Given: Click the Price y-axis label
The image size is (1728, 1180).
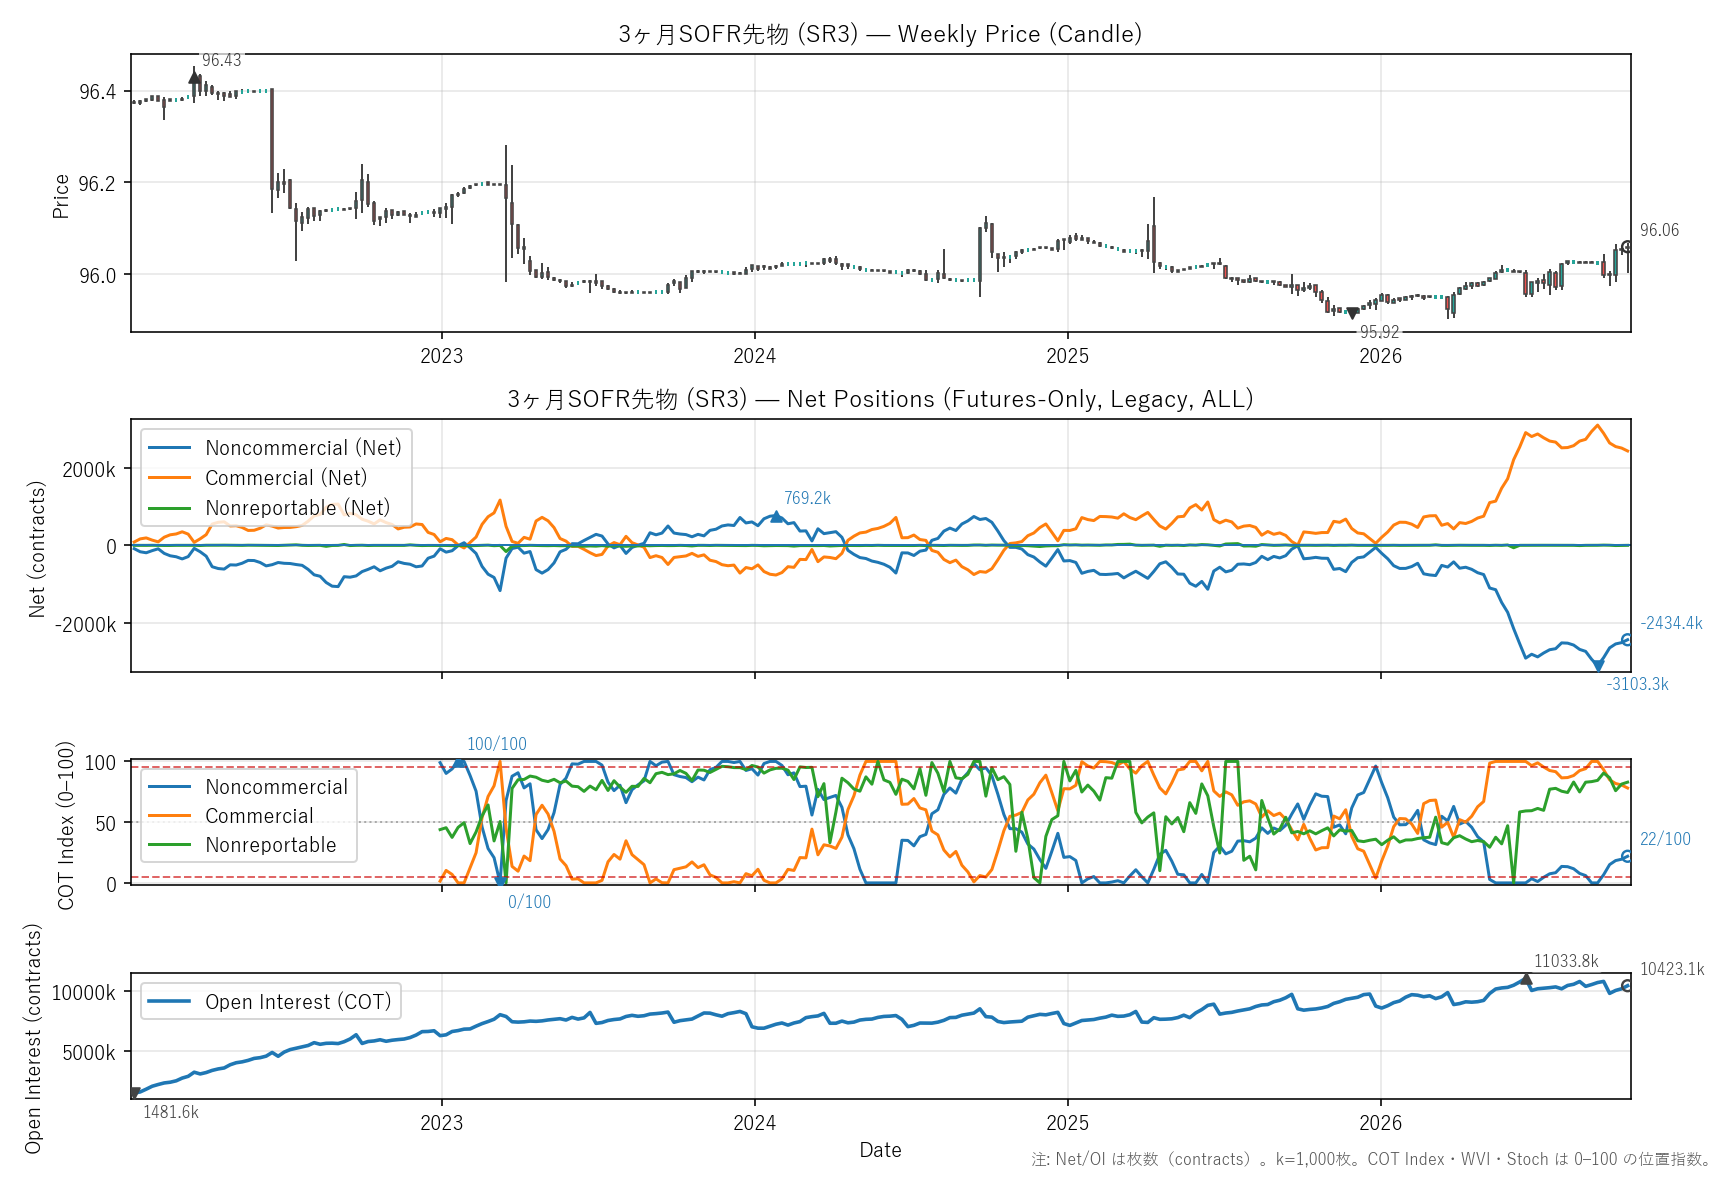Looking at the screenshot, I should point(61,196).
